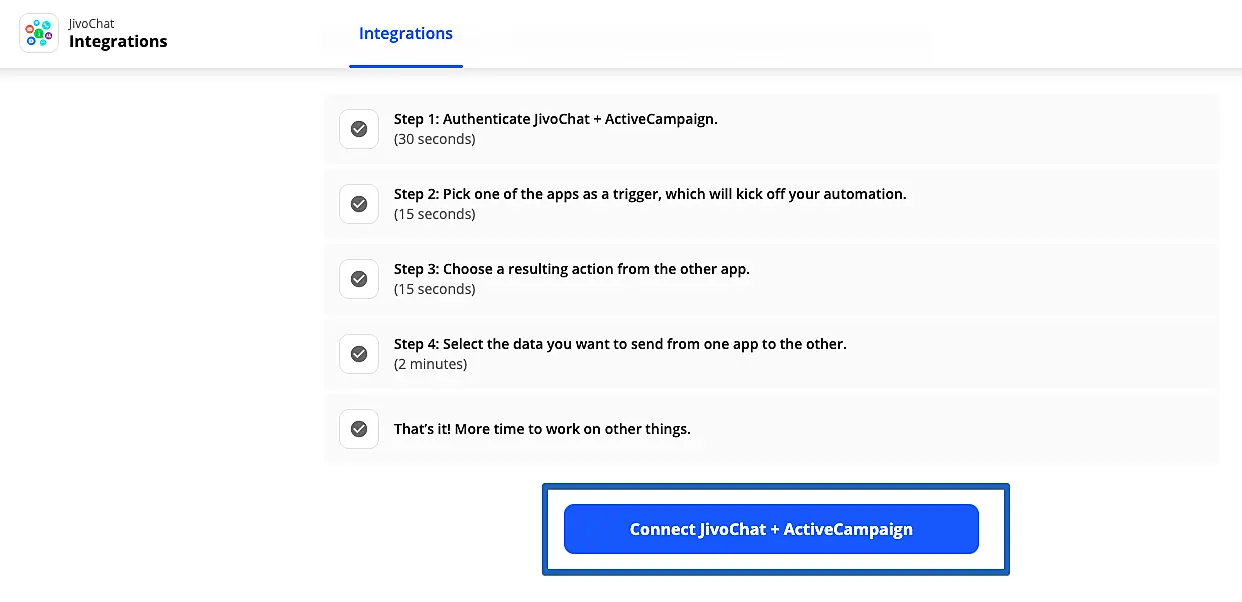Image resolution: width=1242 pixels, height=602 pixels.
Task: Click the "(30 seconds)" duration under Step 1
Action: pos(434,139)
